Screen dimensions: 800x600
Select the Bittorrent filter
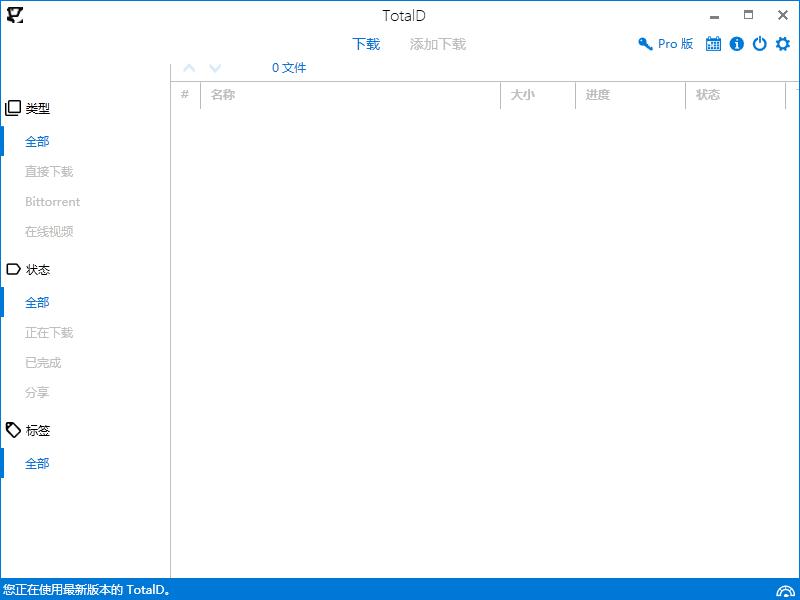point(52,202)
